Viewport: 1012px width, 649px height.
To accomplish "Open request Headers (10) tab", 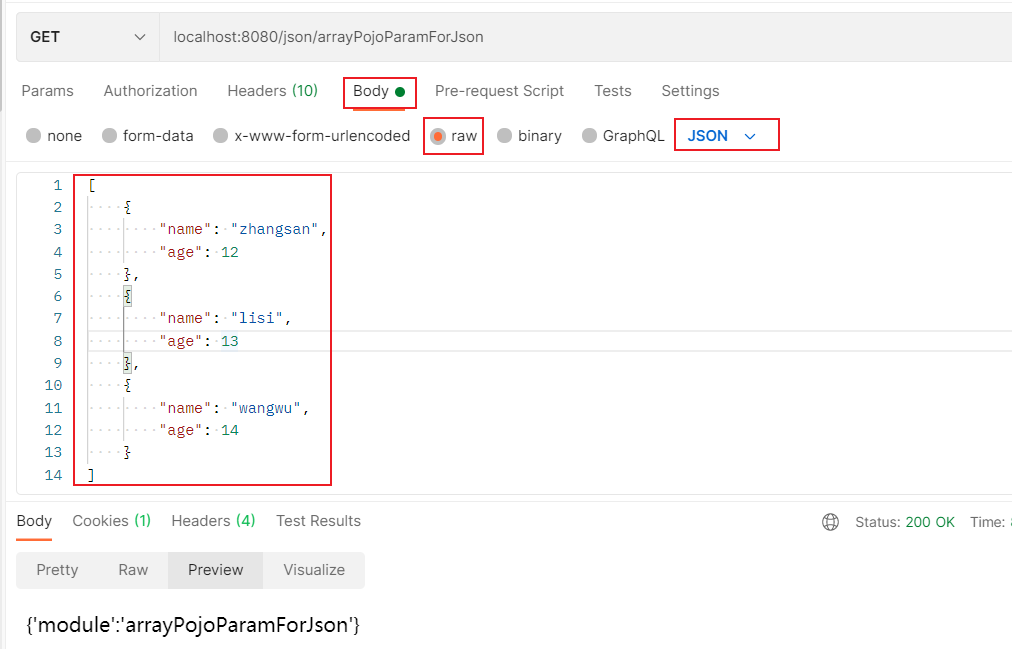I will click(x=272, y=91).
